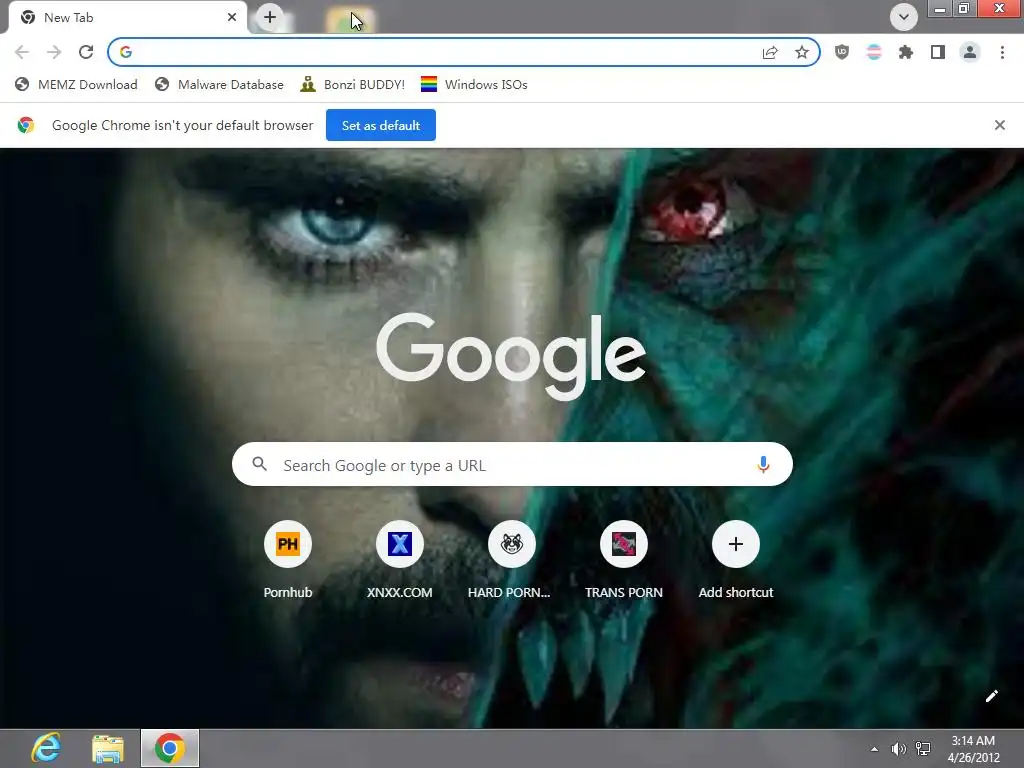1024x768 pixels.
Task: Open the network tray icon
Action: [x=923, y=749]
